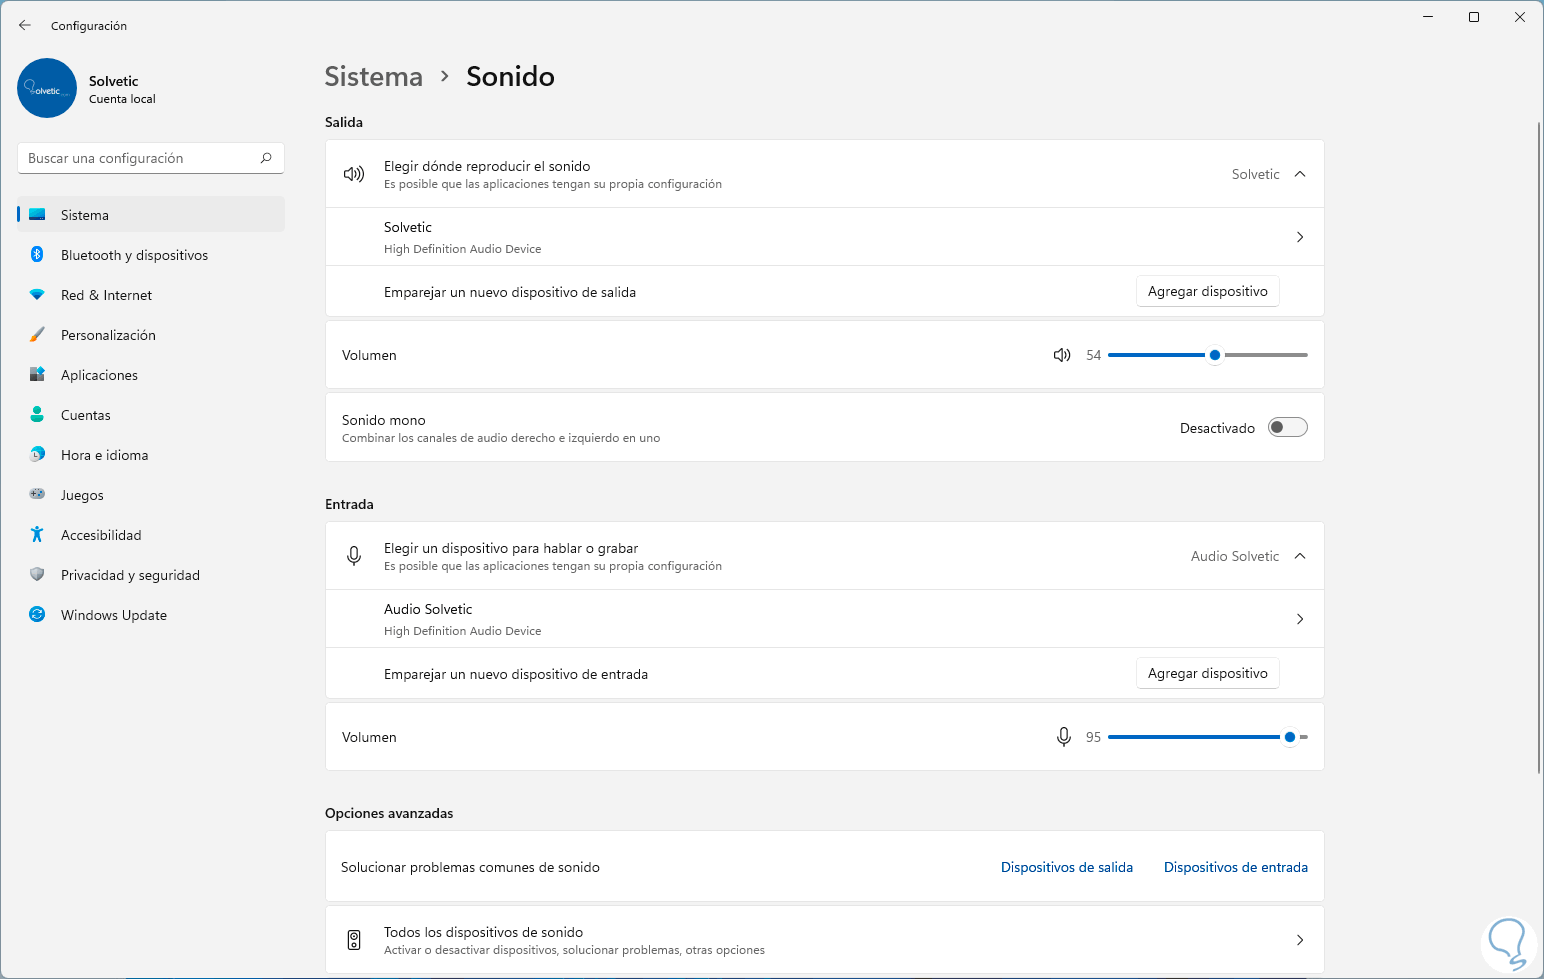Click the back arrow in the title bar
Image resolution: width=1544 pixels, height=979 pixels.
pos(25,25)
